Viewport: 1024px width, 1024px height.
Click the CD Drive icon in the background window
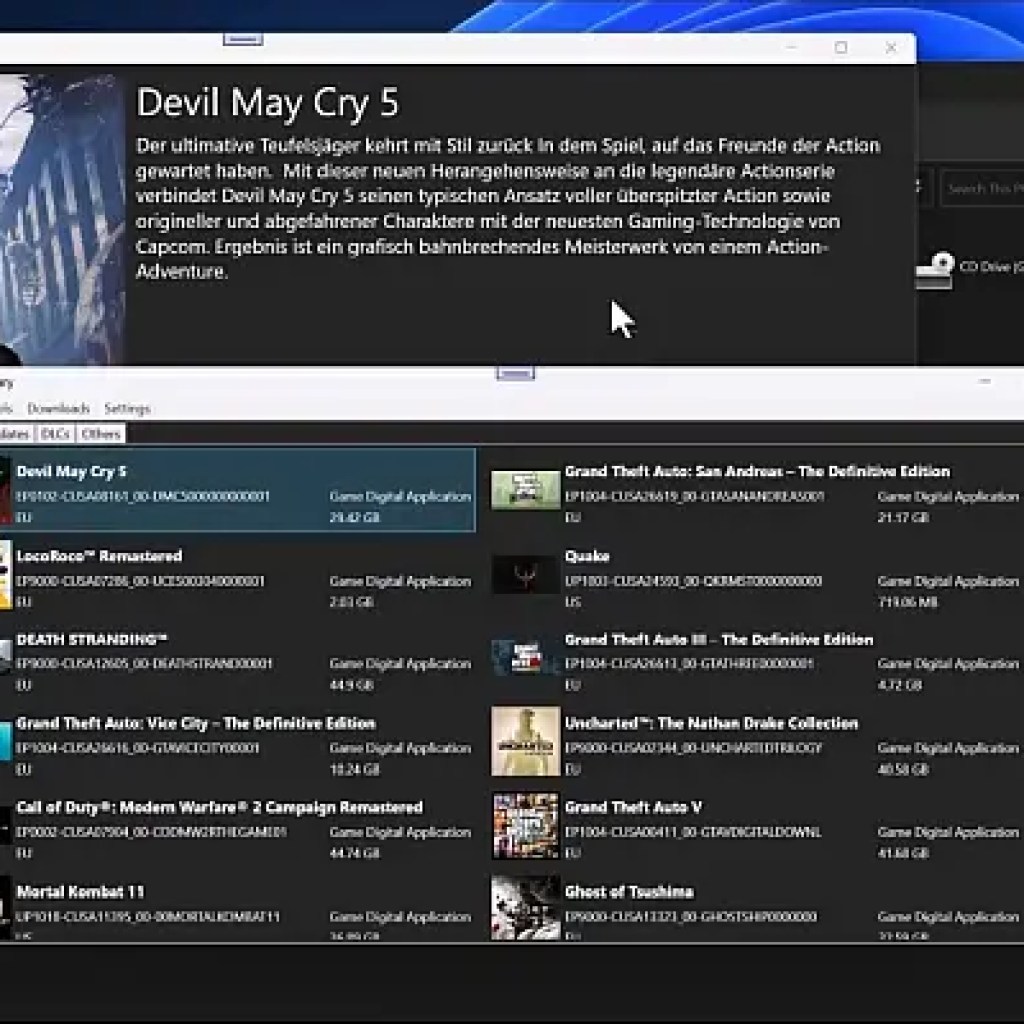(x=935, y=270)
